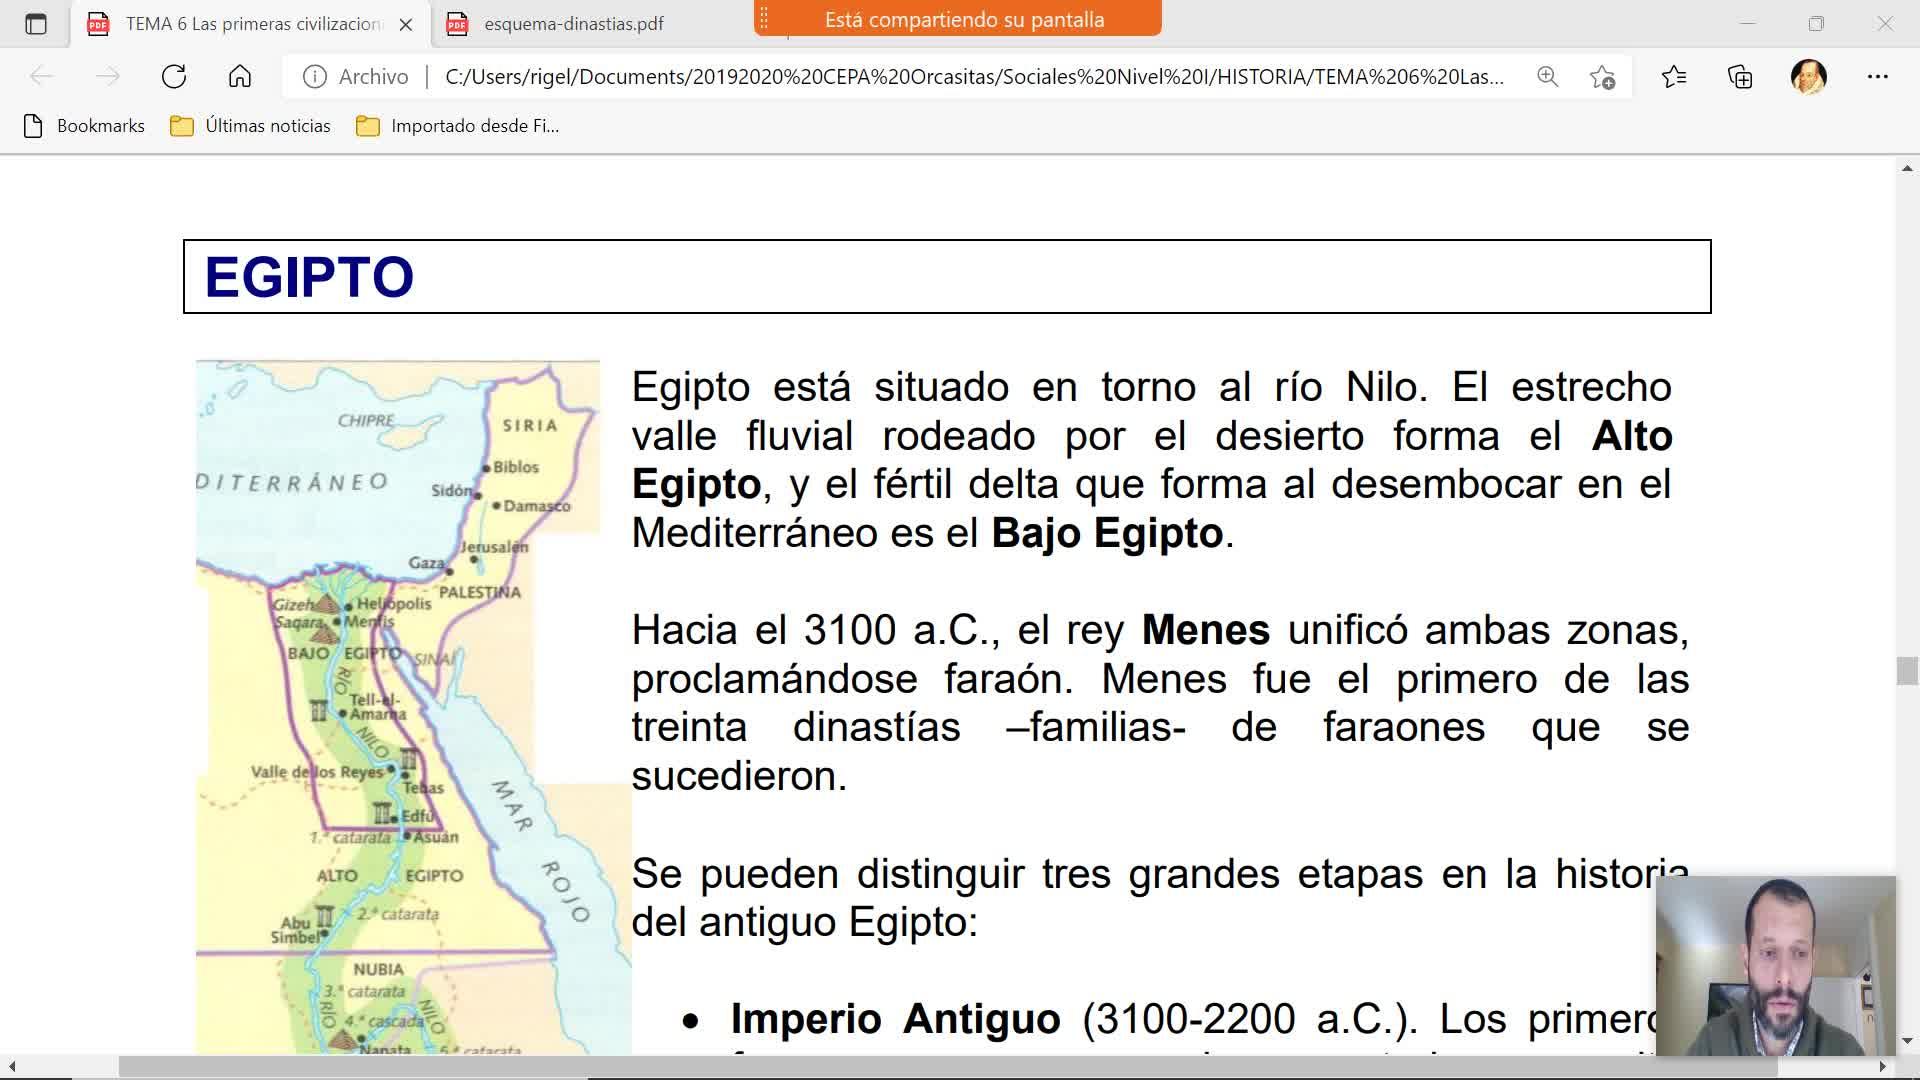
Task: View site information Archivo icon
Action: [x=315, y=77]
